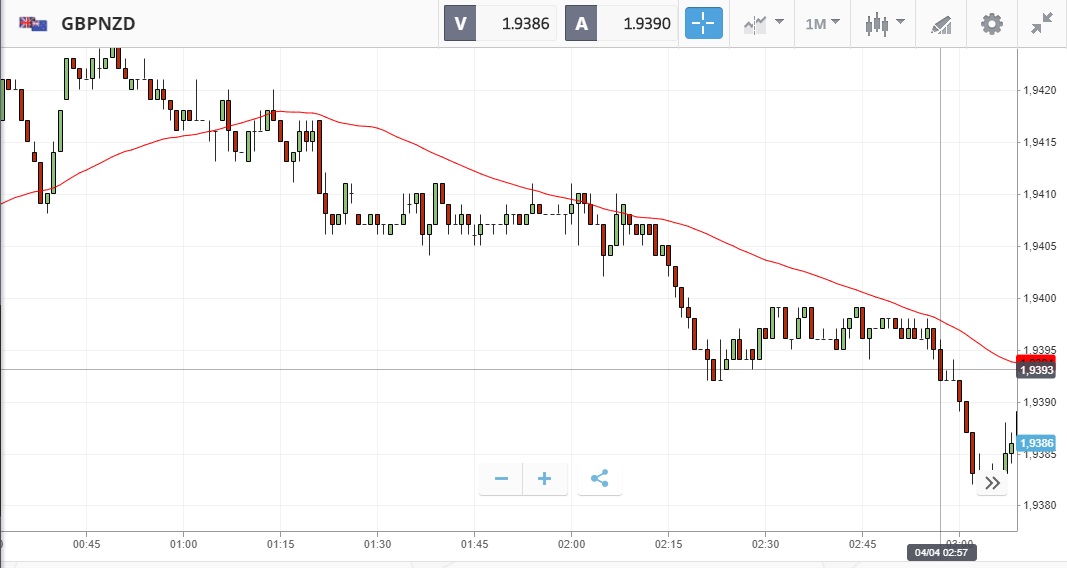The image size is (1067, 568).
Task: Open chart settings gear
Action: pos(991,23)
